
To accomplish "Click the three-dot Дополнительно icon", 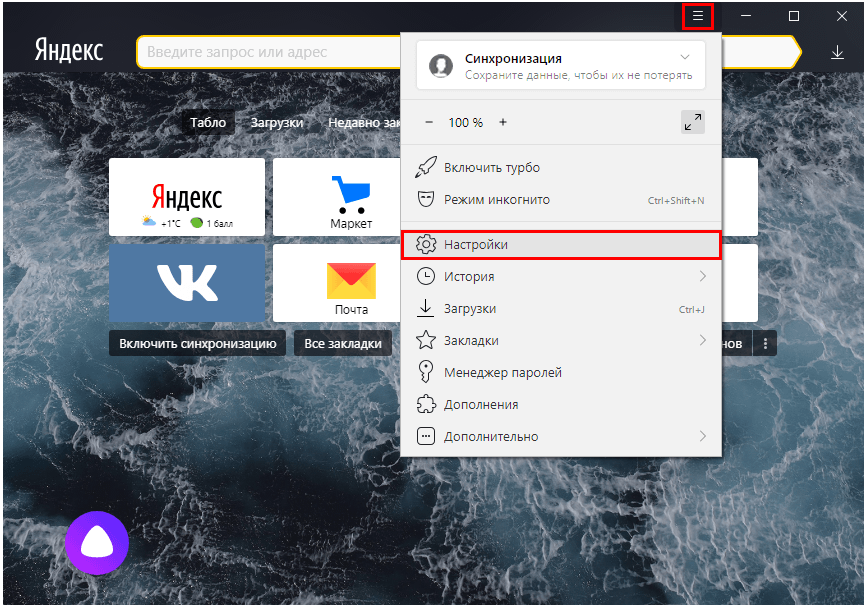I will tap(426, 436).
